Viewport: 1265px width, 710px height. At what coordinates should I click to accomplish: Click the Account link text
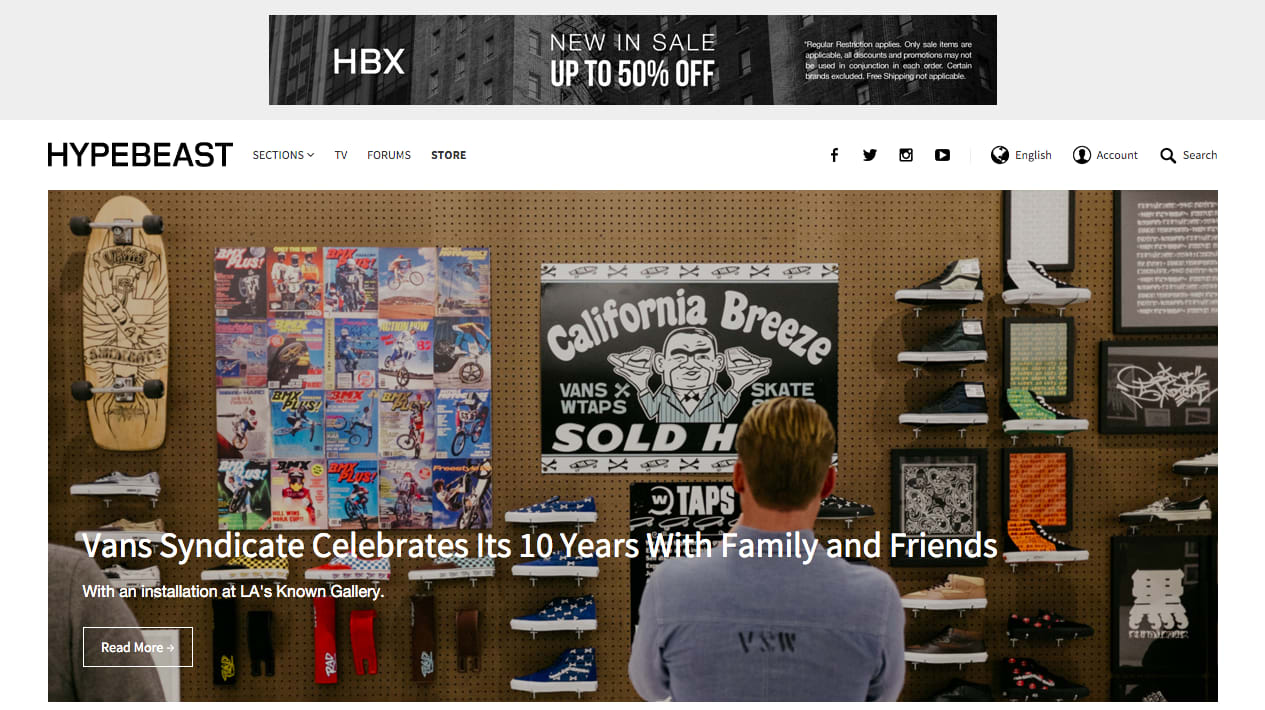click(x=1117, y=155)
